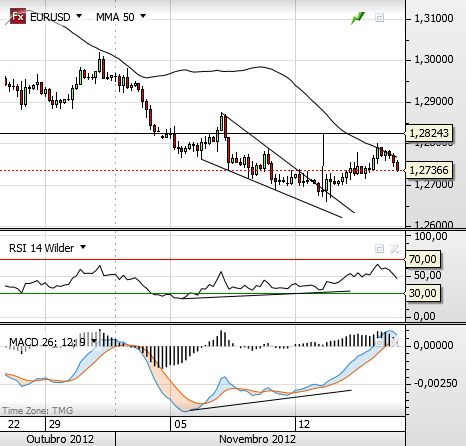Viewport: 466px width, 446px height.
Task: Click the 29 date marker on time axis
Action: pos(55,424)
